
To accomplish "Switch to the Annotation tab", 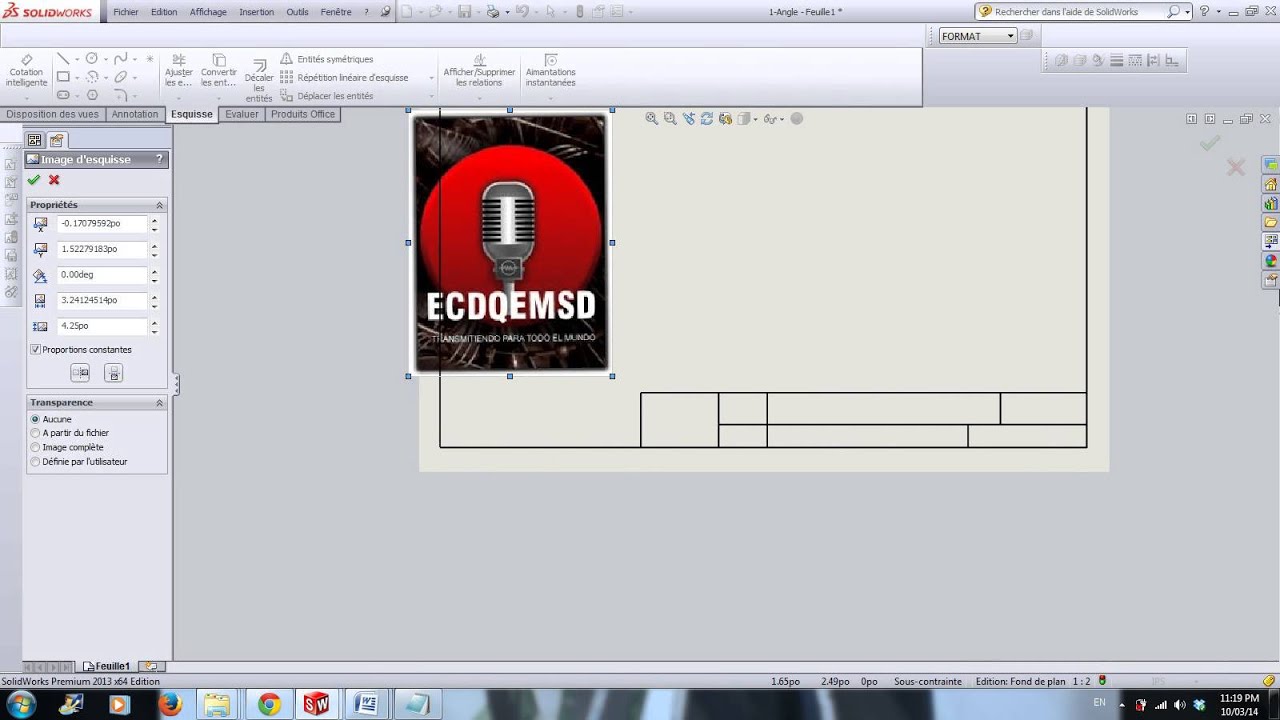I will click(135, 114).
